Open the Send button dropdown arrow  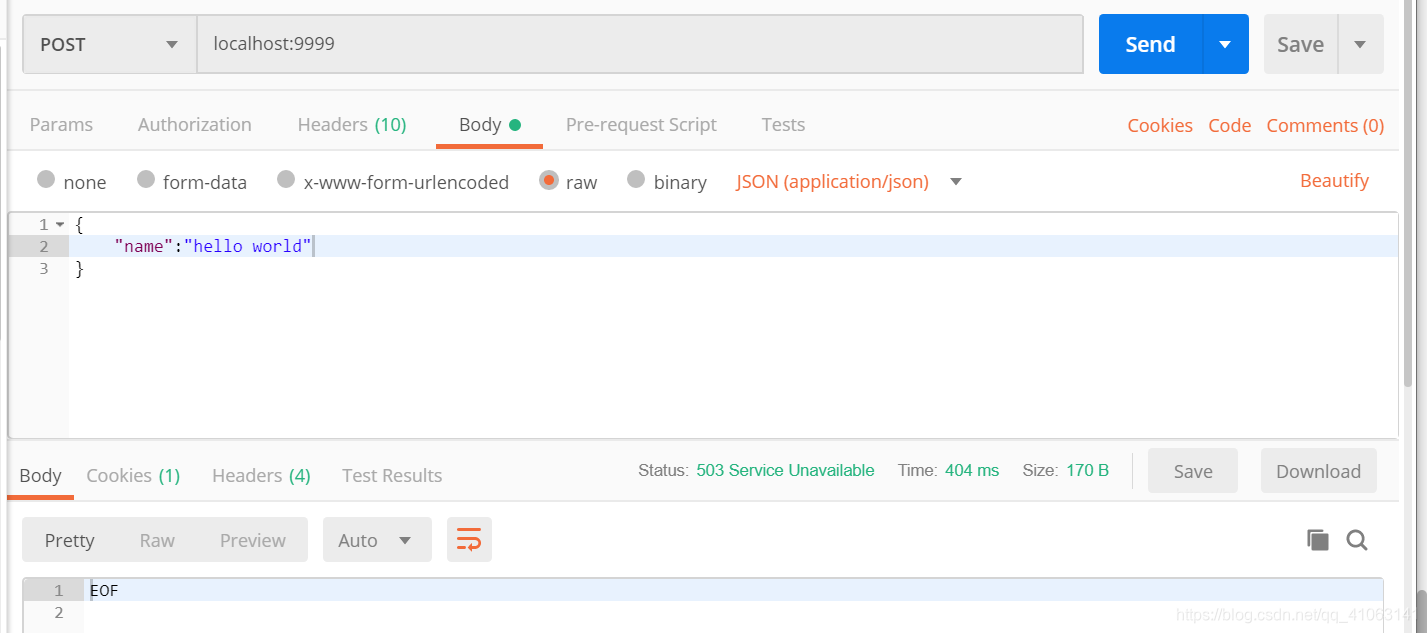[1225, 44]
